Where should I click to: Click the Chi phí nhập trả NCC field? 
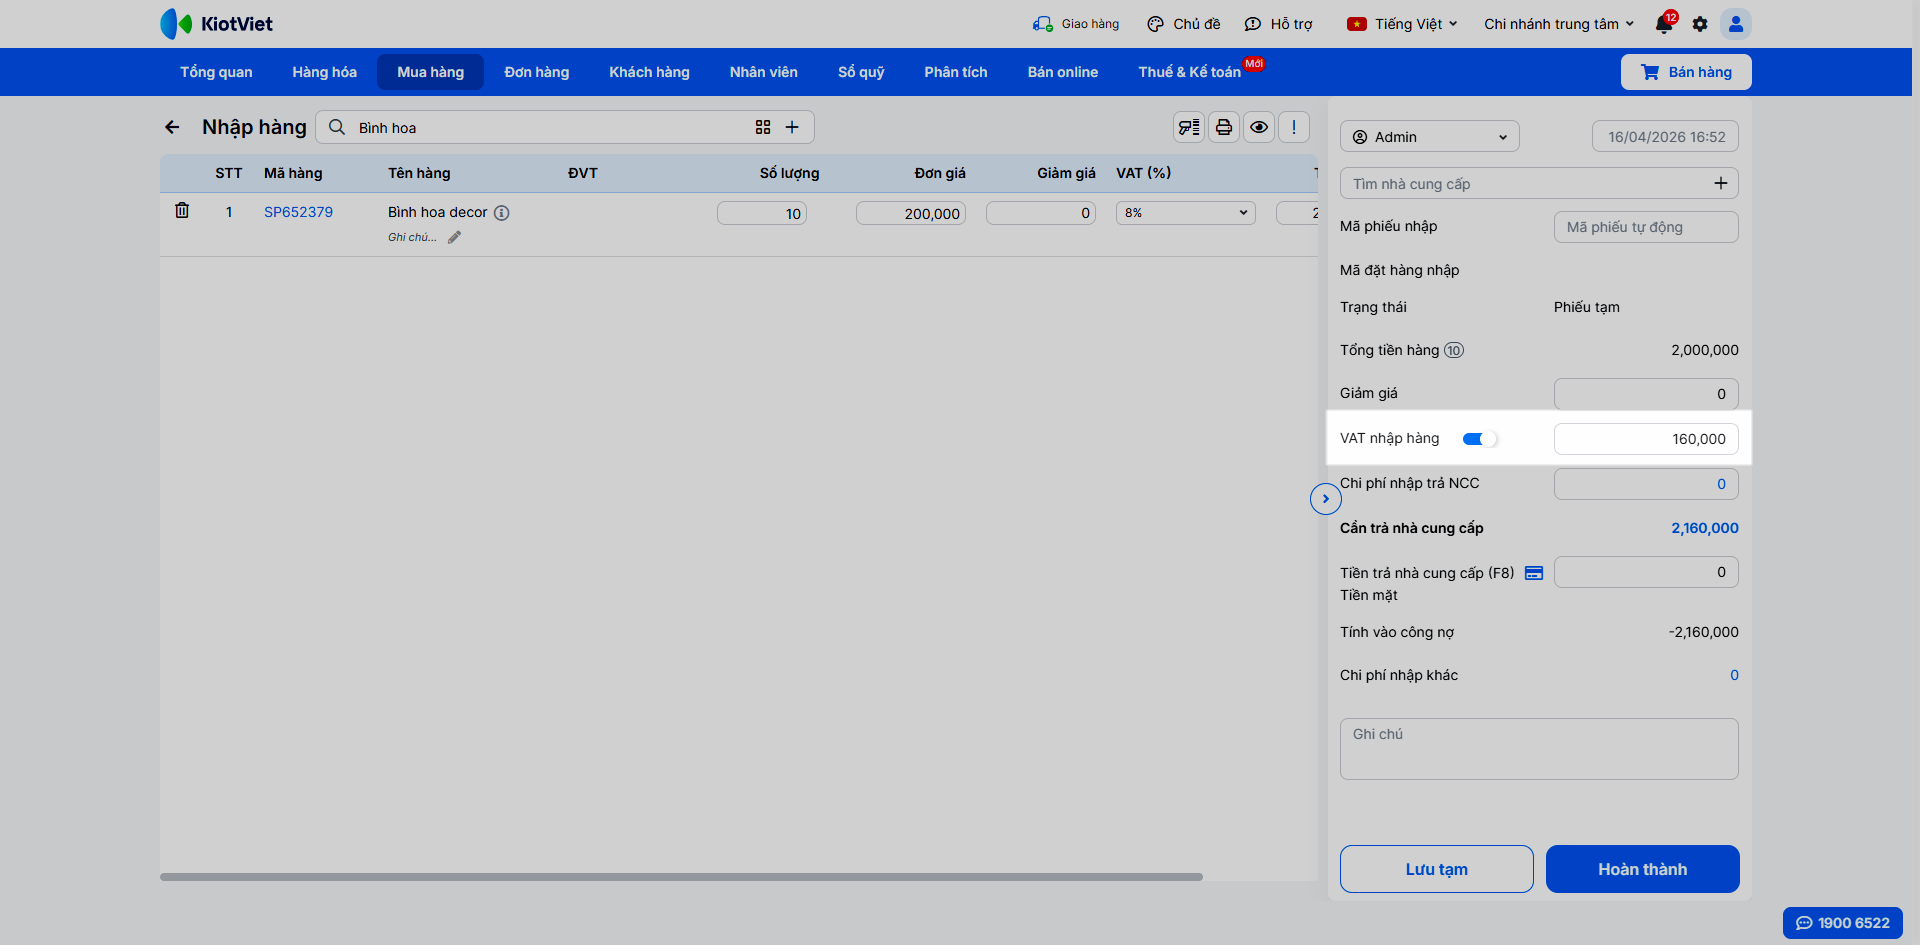coord(1646,484)
